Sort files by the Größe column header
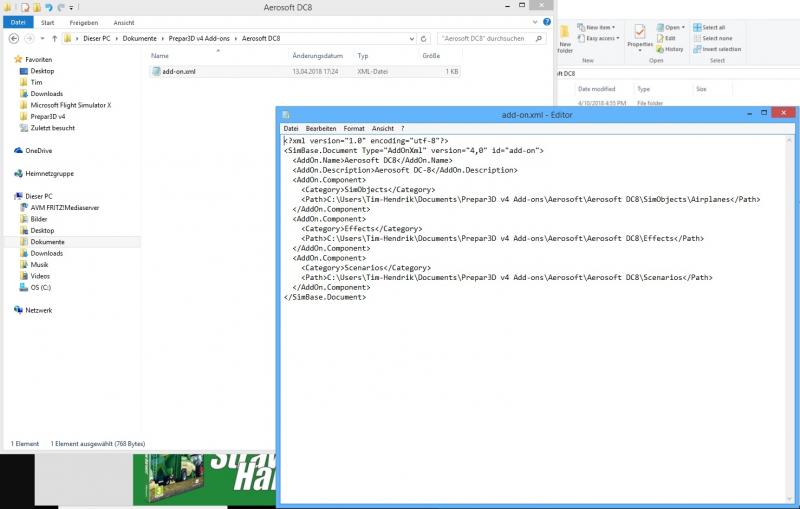The image size is (800, 509). click(431, 56)
